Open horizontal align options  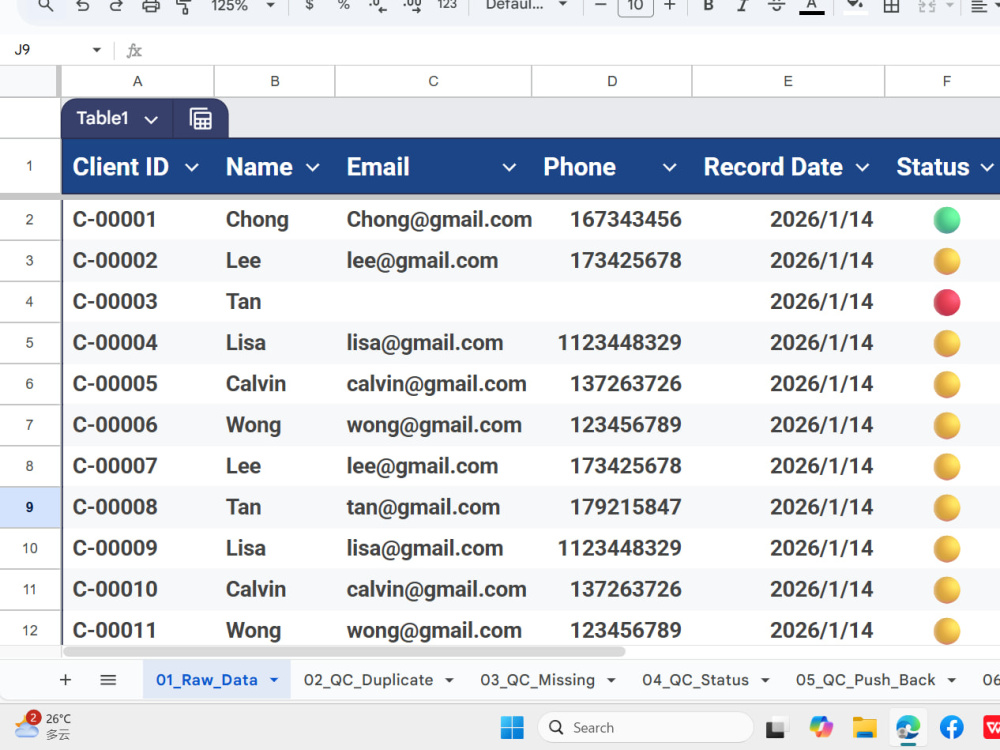click(x=978, y=6)
